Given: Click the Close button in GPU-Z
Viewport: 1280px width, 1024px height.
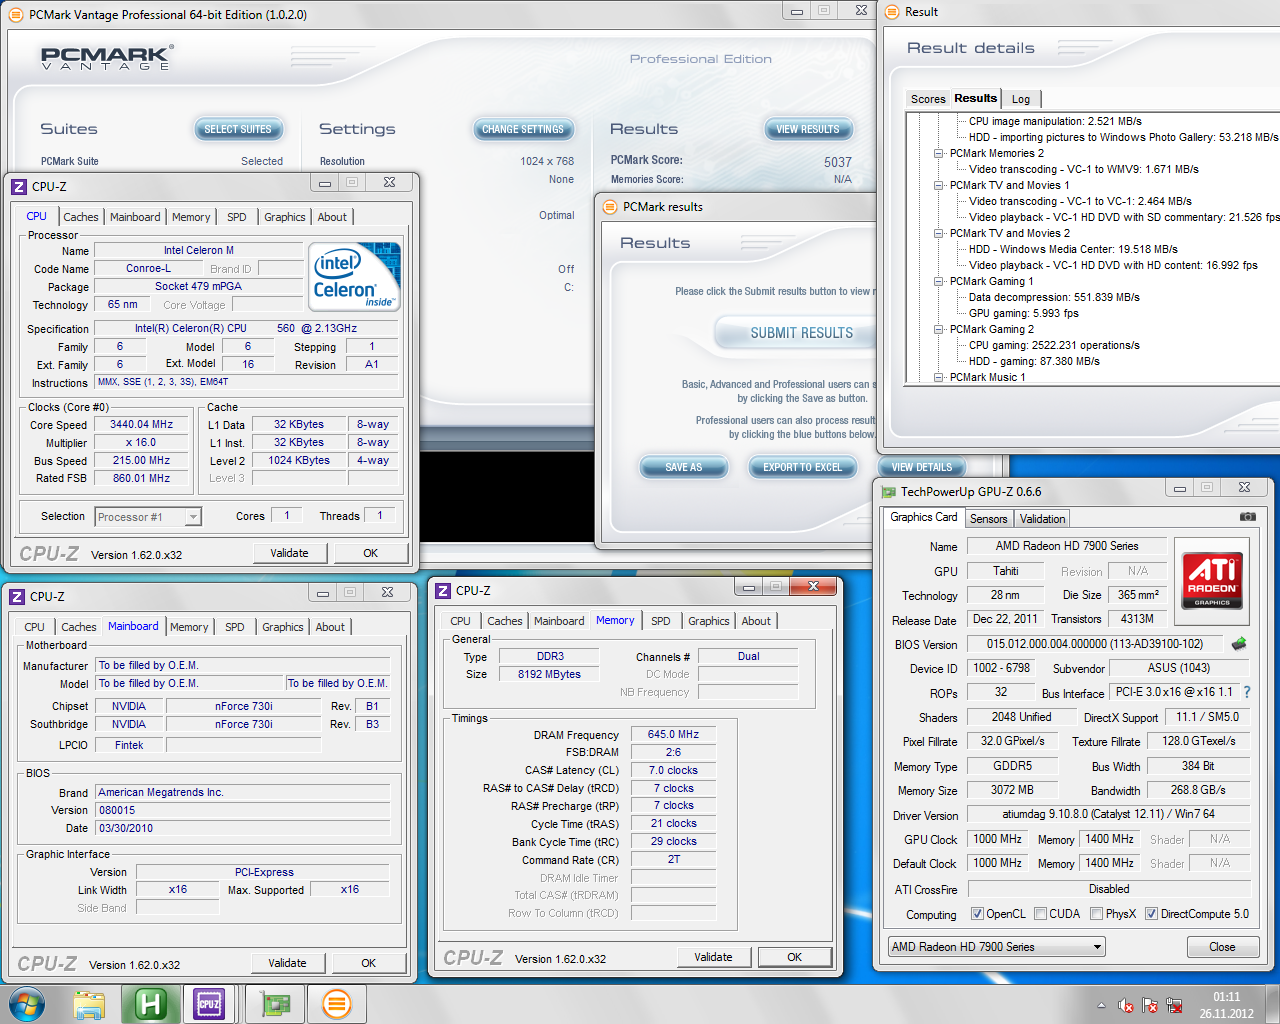Looking at the screenshot, I should [1222, 947].
